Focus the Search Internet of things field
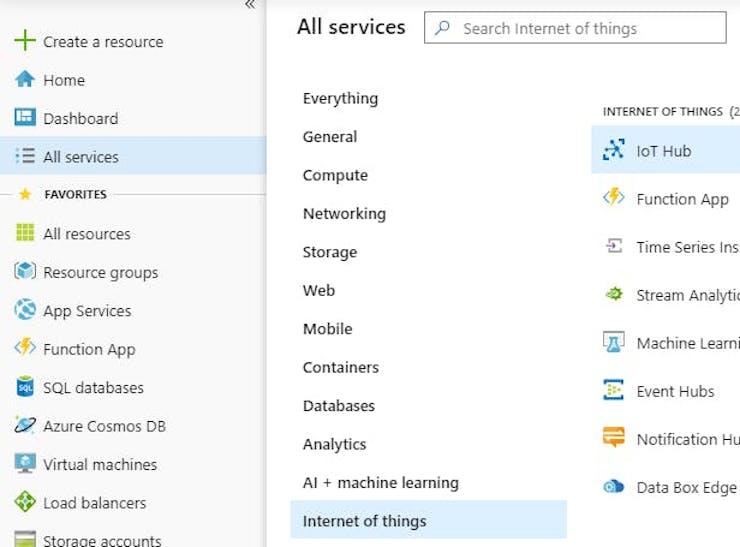The image size is (740, 547). 575,27
